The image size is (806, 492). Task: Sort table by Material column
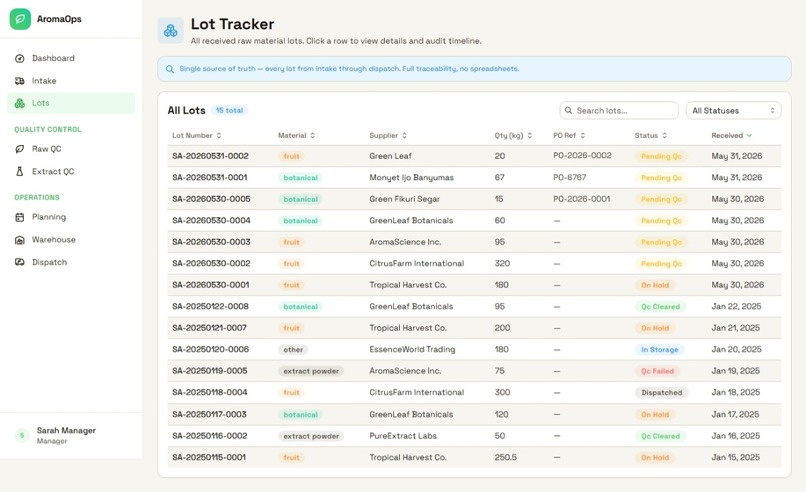click(x=296, y=135)
